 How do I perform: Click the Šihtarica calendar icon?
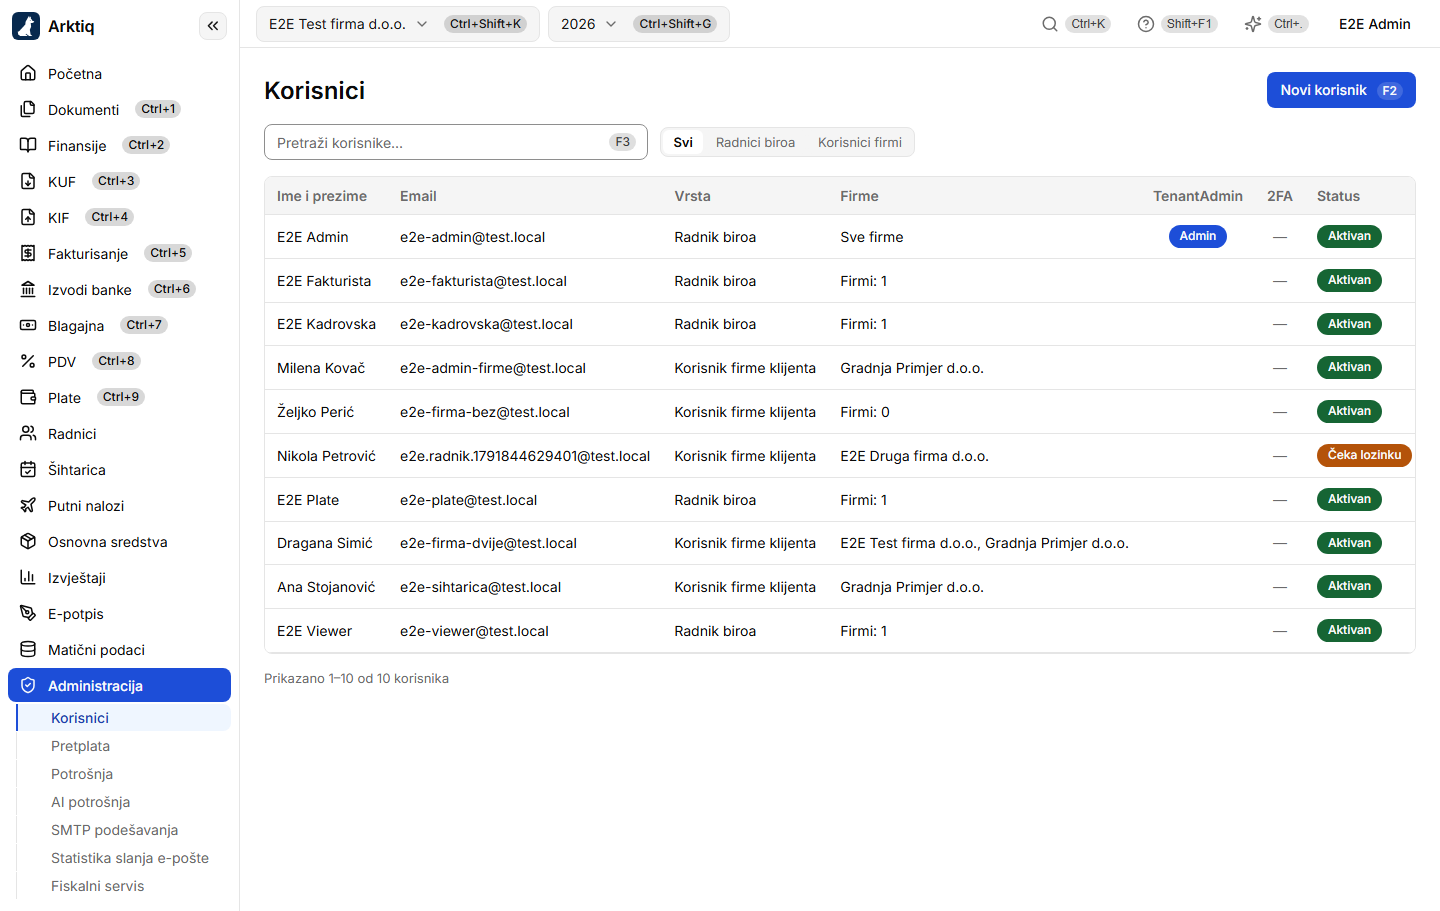click(x=28, y=469)
